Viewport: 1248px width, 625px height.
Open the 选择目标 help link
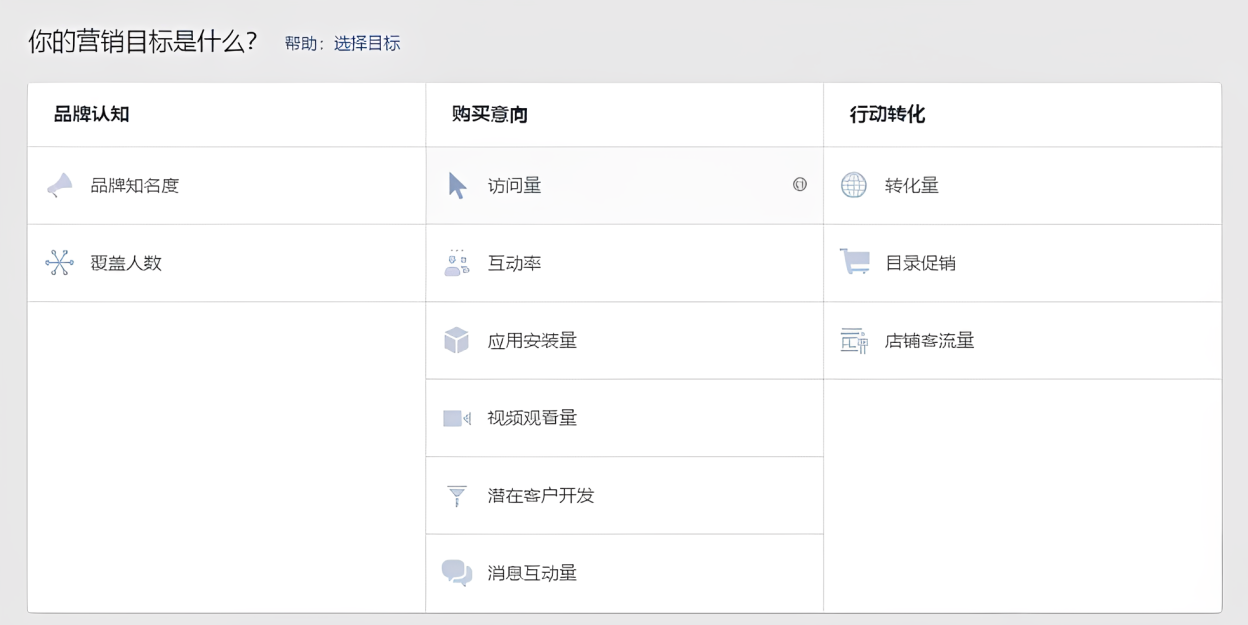367,43
